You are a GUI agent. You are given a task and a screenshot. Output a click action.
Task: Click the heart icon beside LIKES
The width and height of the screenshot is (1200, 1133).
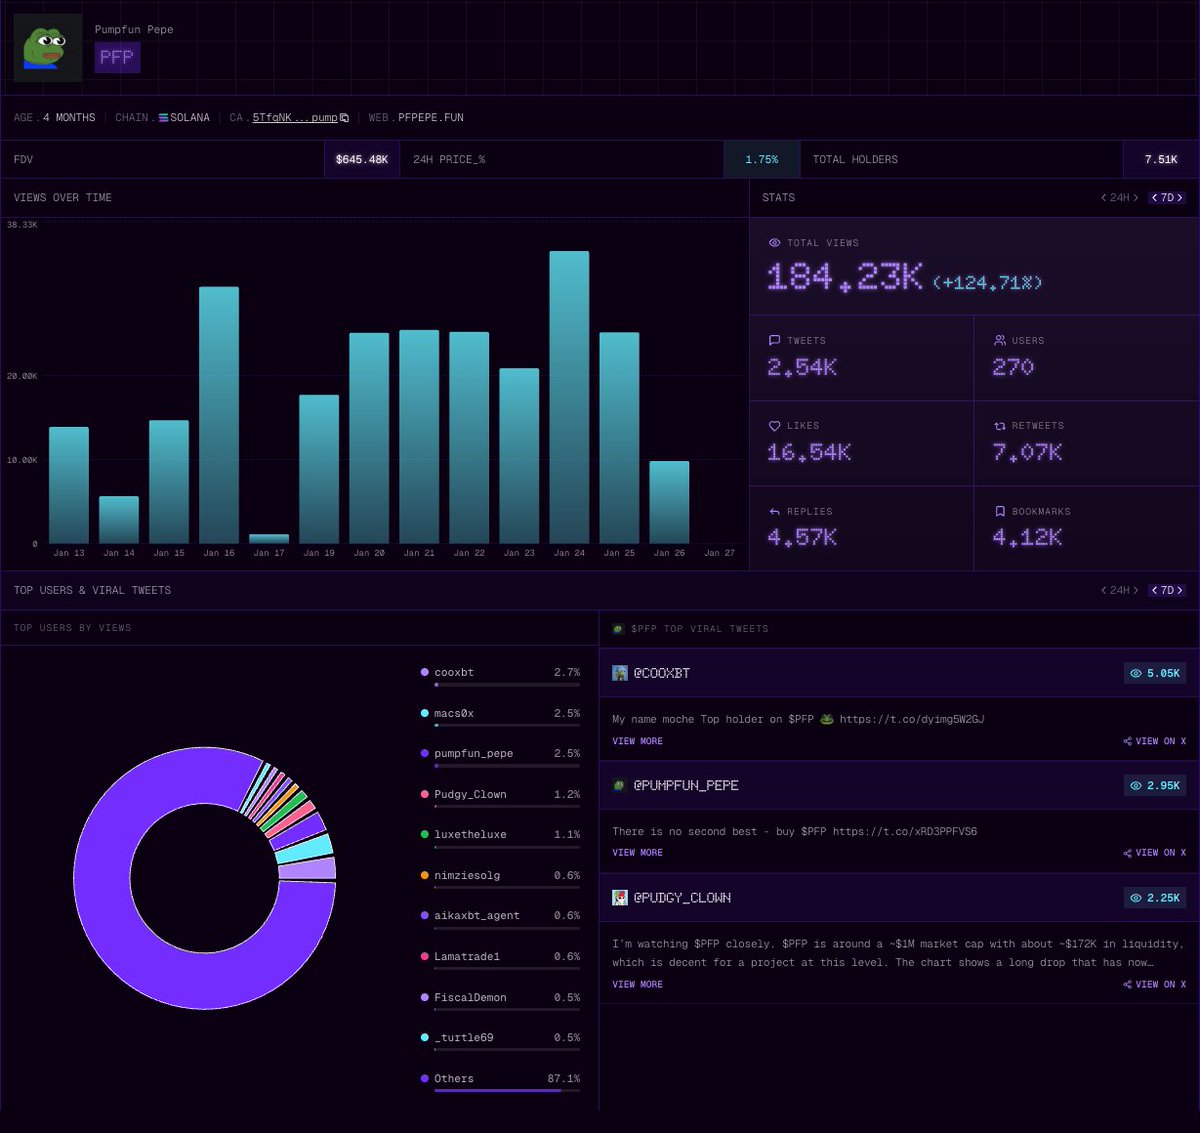pos(774,425)
